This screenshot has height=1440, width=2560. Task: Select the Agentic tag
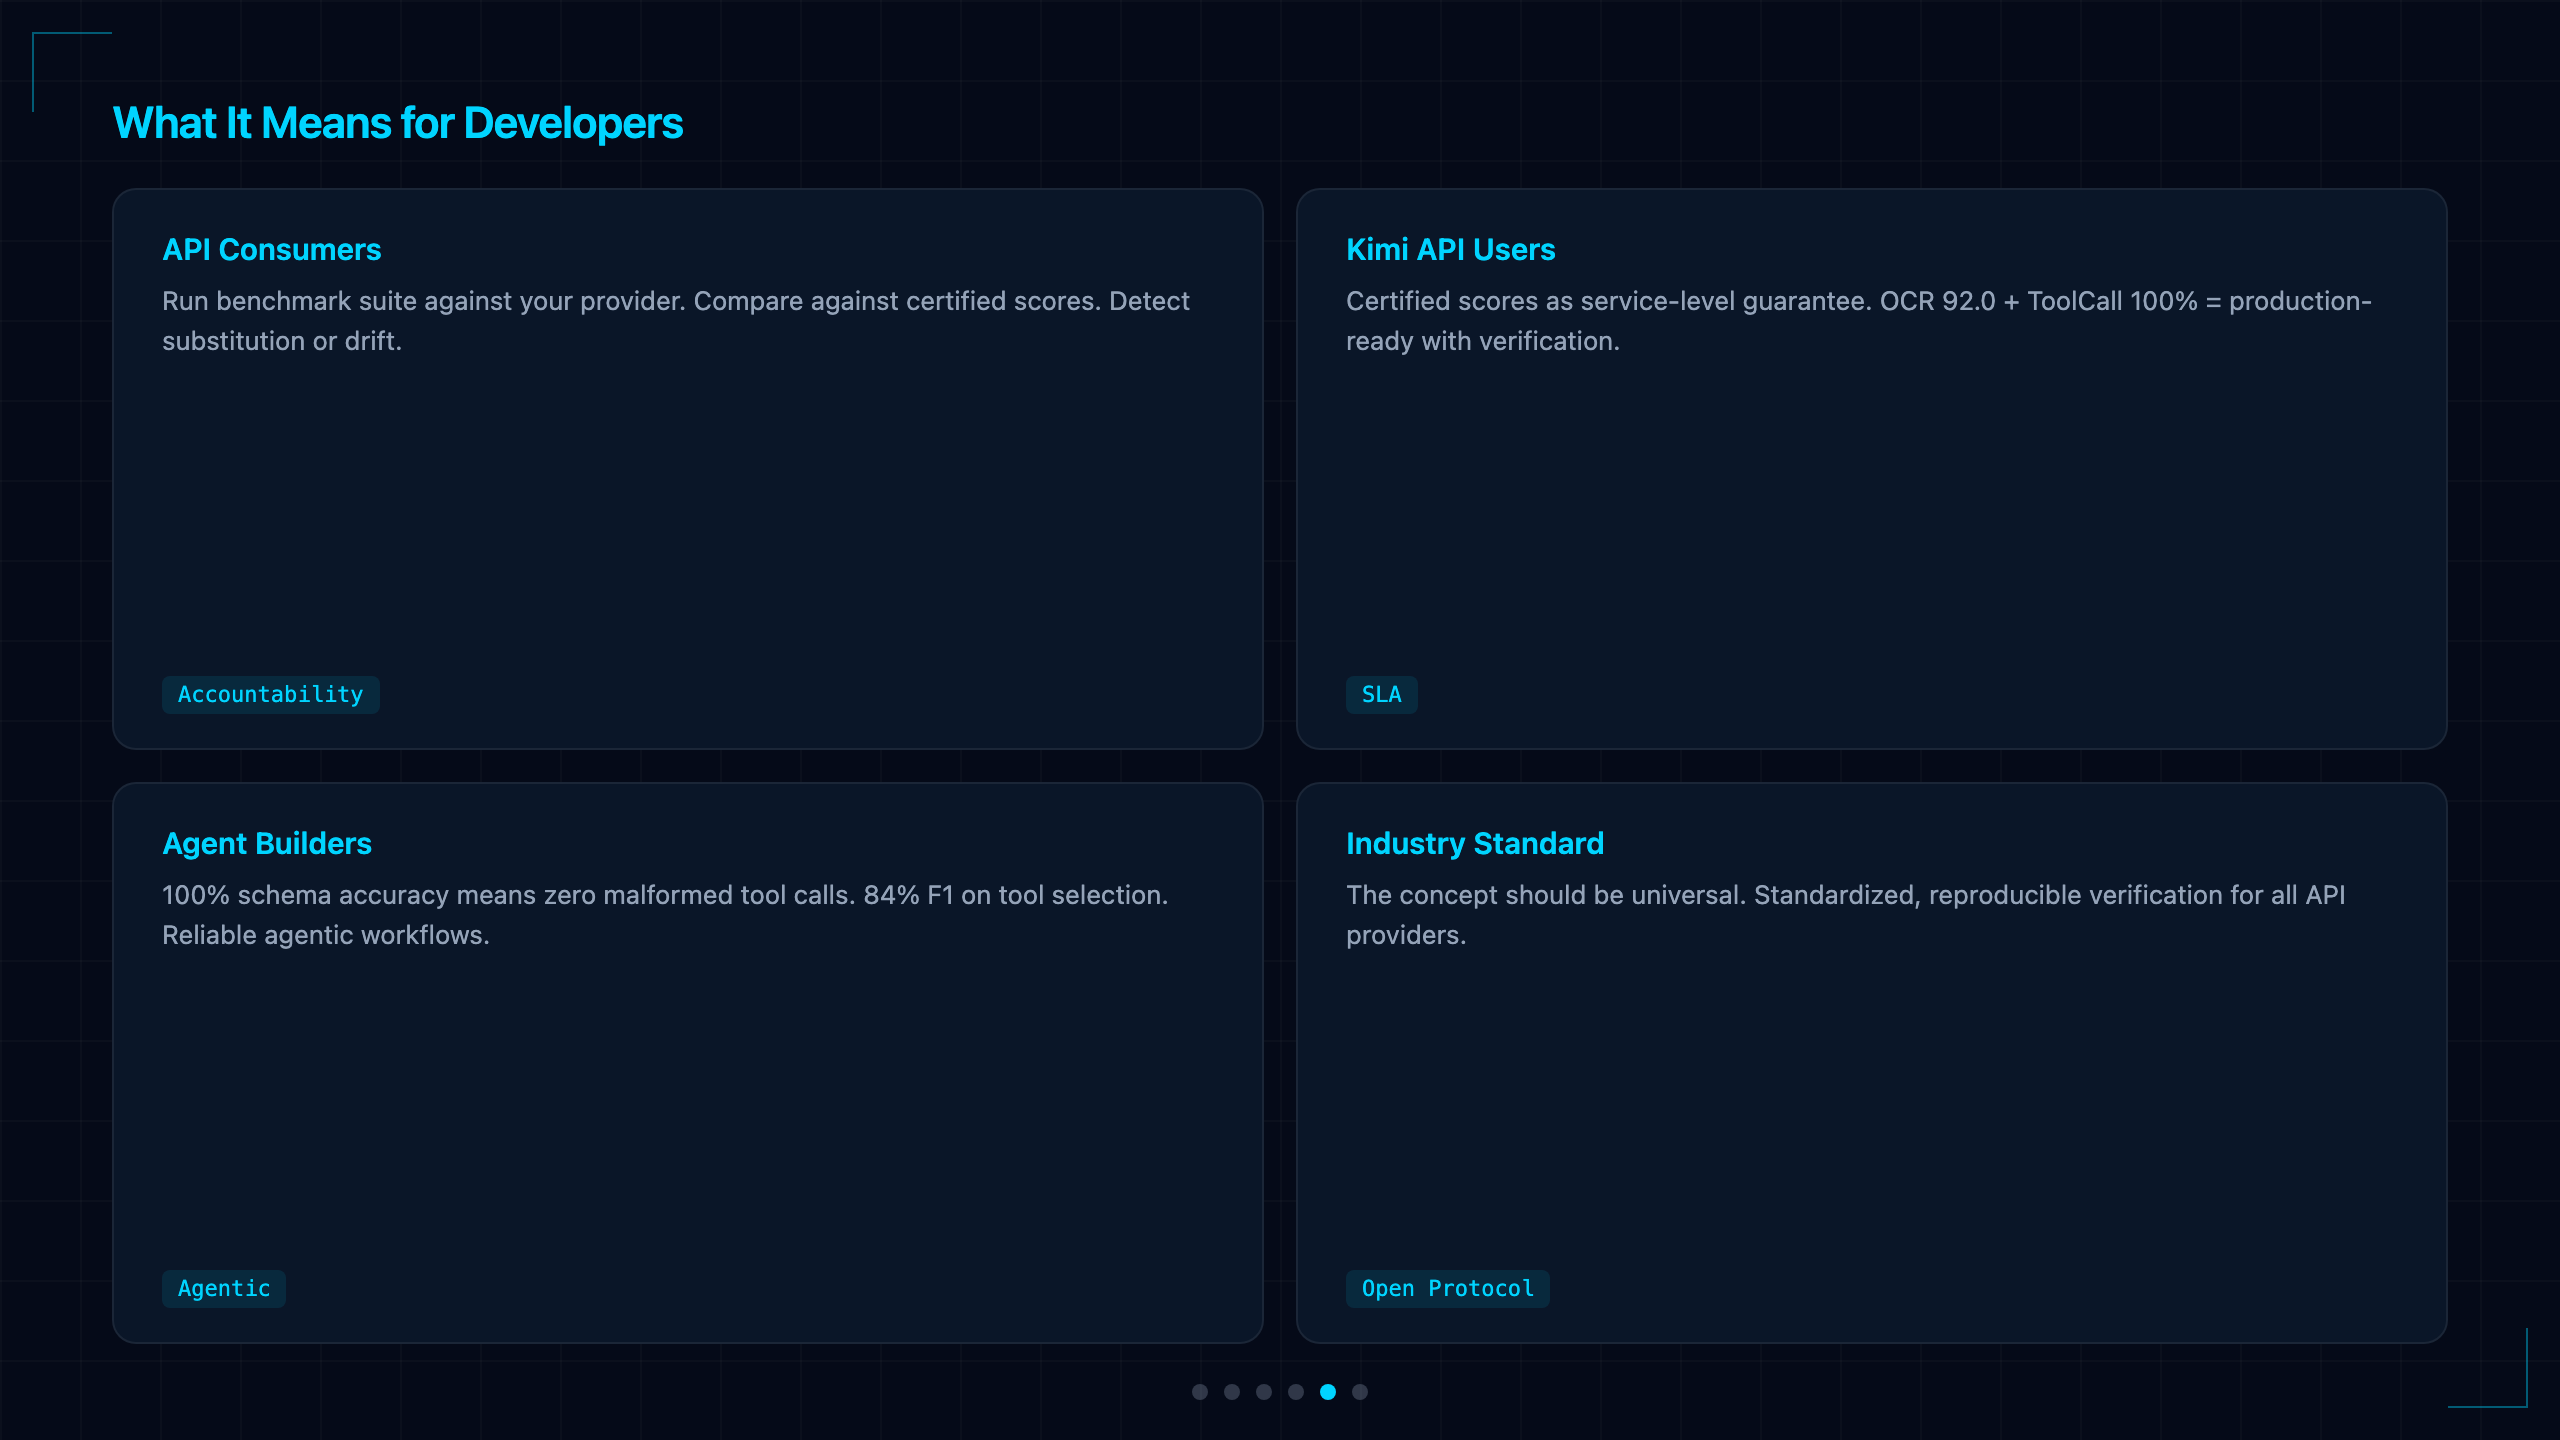point(224,1288)
